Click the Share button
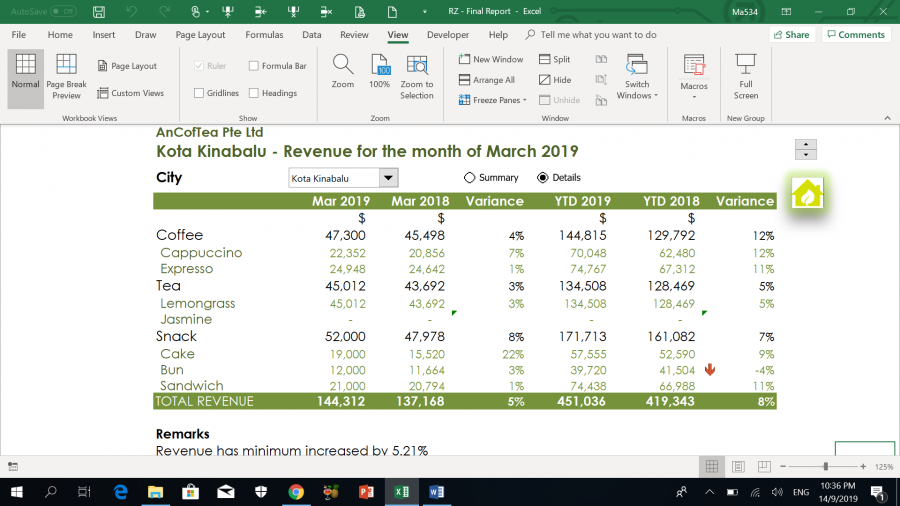This screenshot has height=506, width=900. (x=792, y=35)
